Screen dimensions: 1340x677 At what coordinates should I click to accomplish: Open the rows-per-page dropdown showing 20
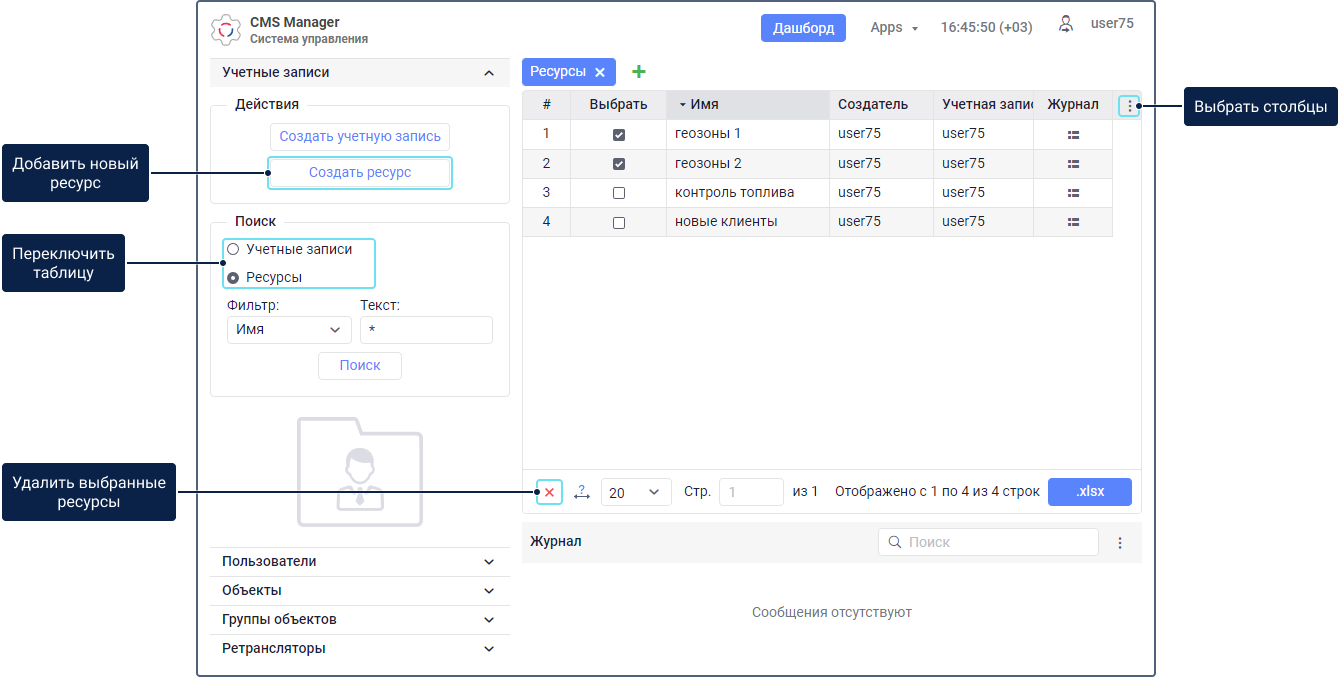coord(636,492)
